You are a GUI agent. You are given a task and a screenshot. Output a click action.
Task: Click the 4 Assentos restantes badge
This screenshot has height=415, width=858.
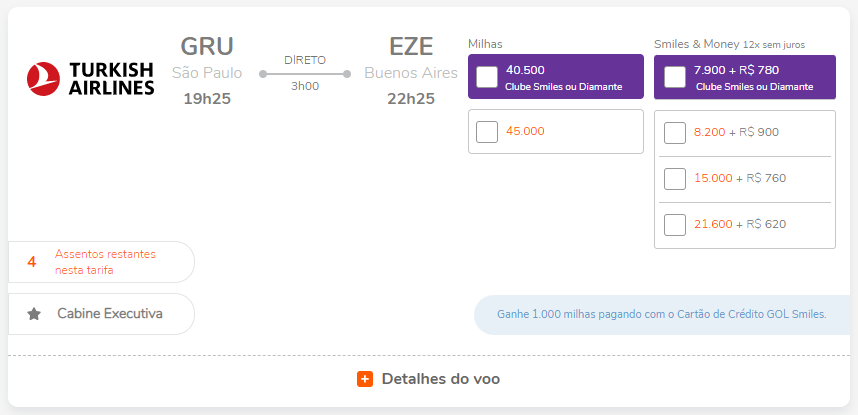(100, 262)
